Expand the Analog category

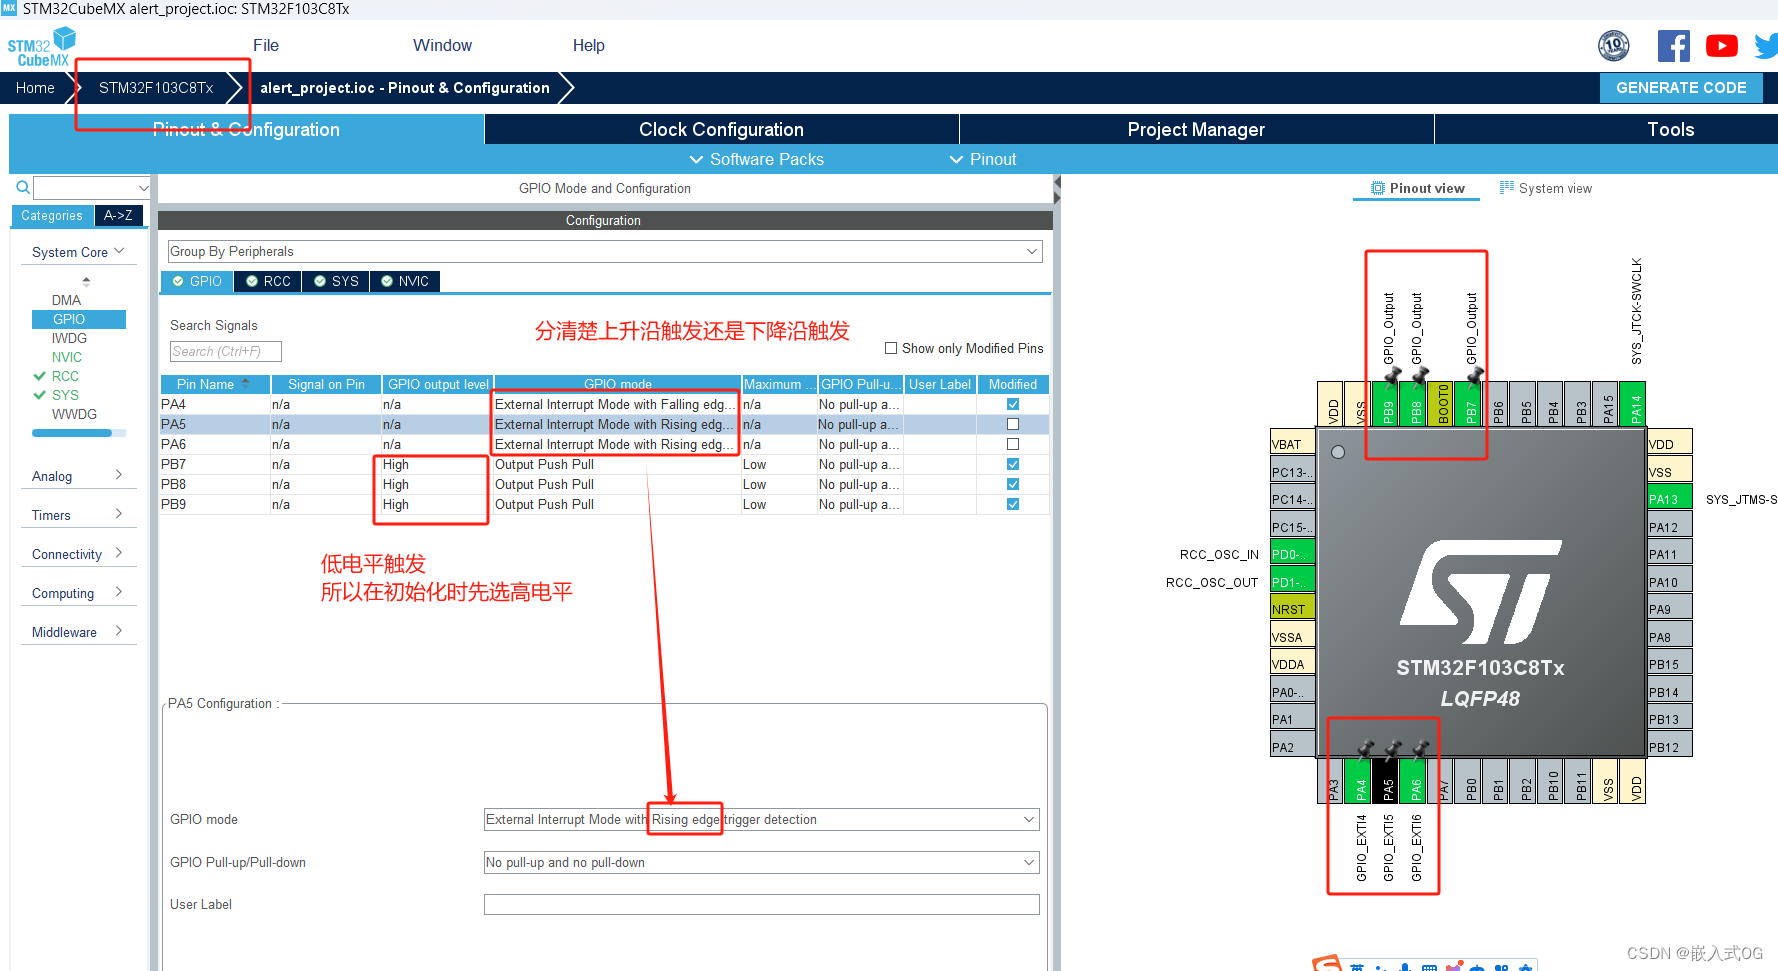[x=78, y=476]
